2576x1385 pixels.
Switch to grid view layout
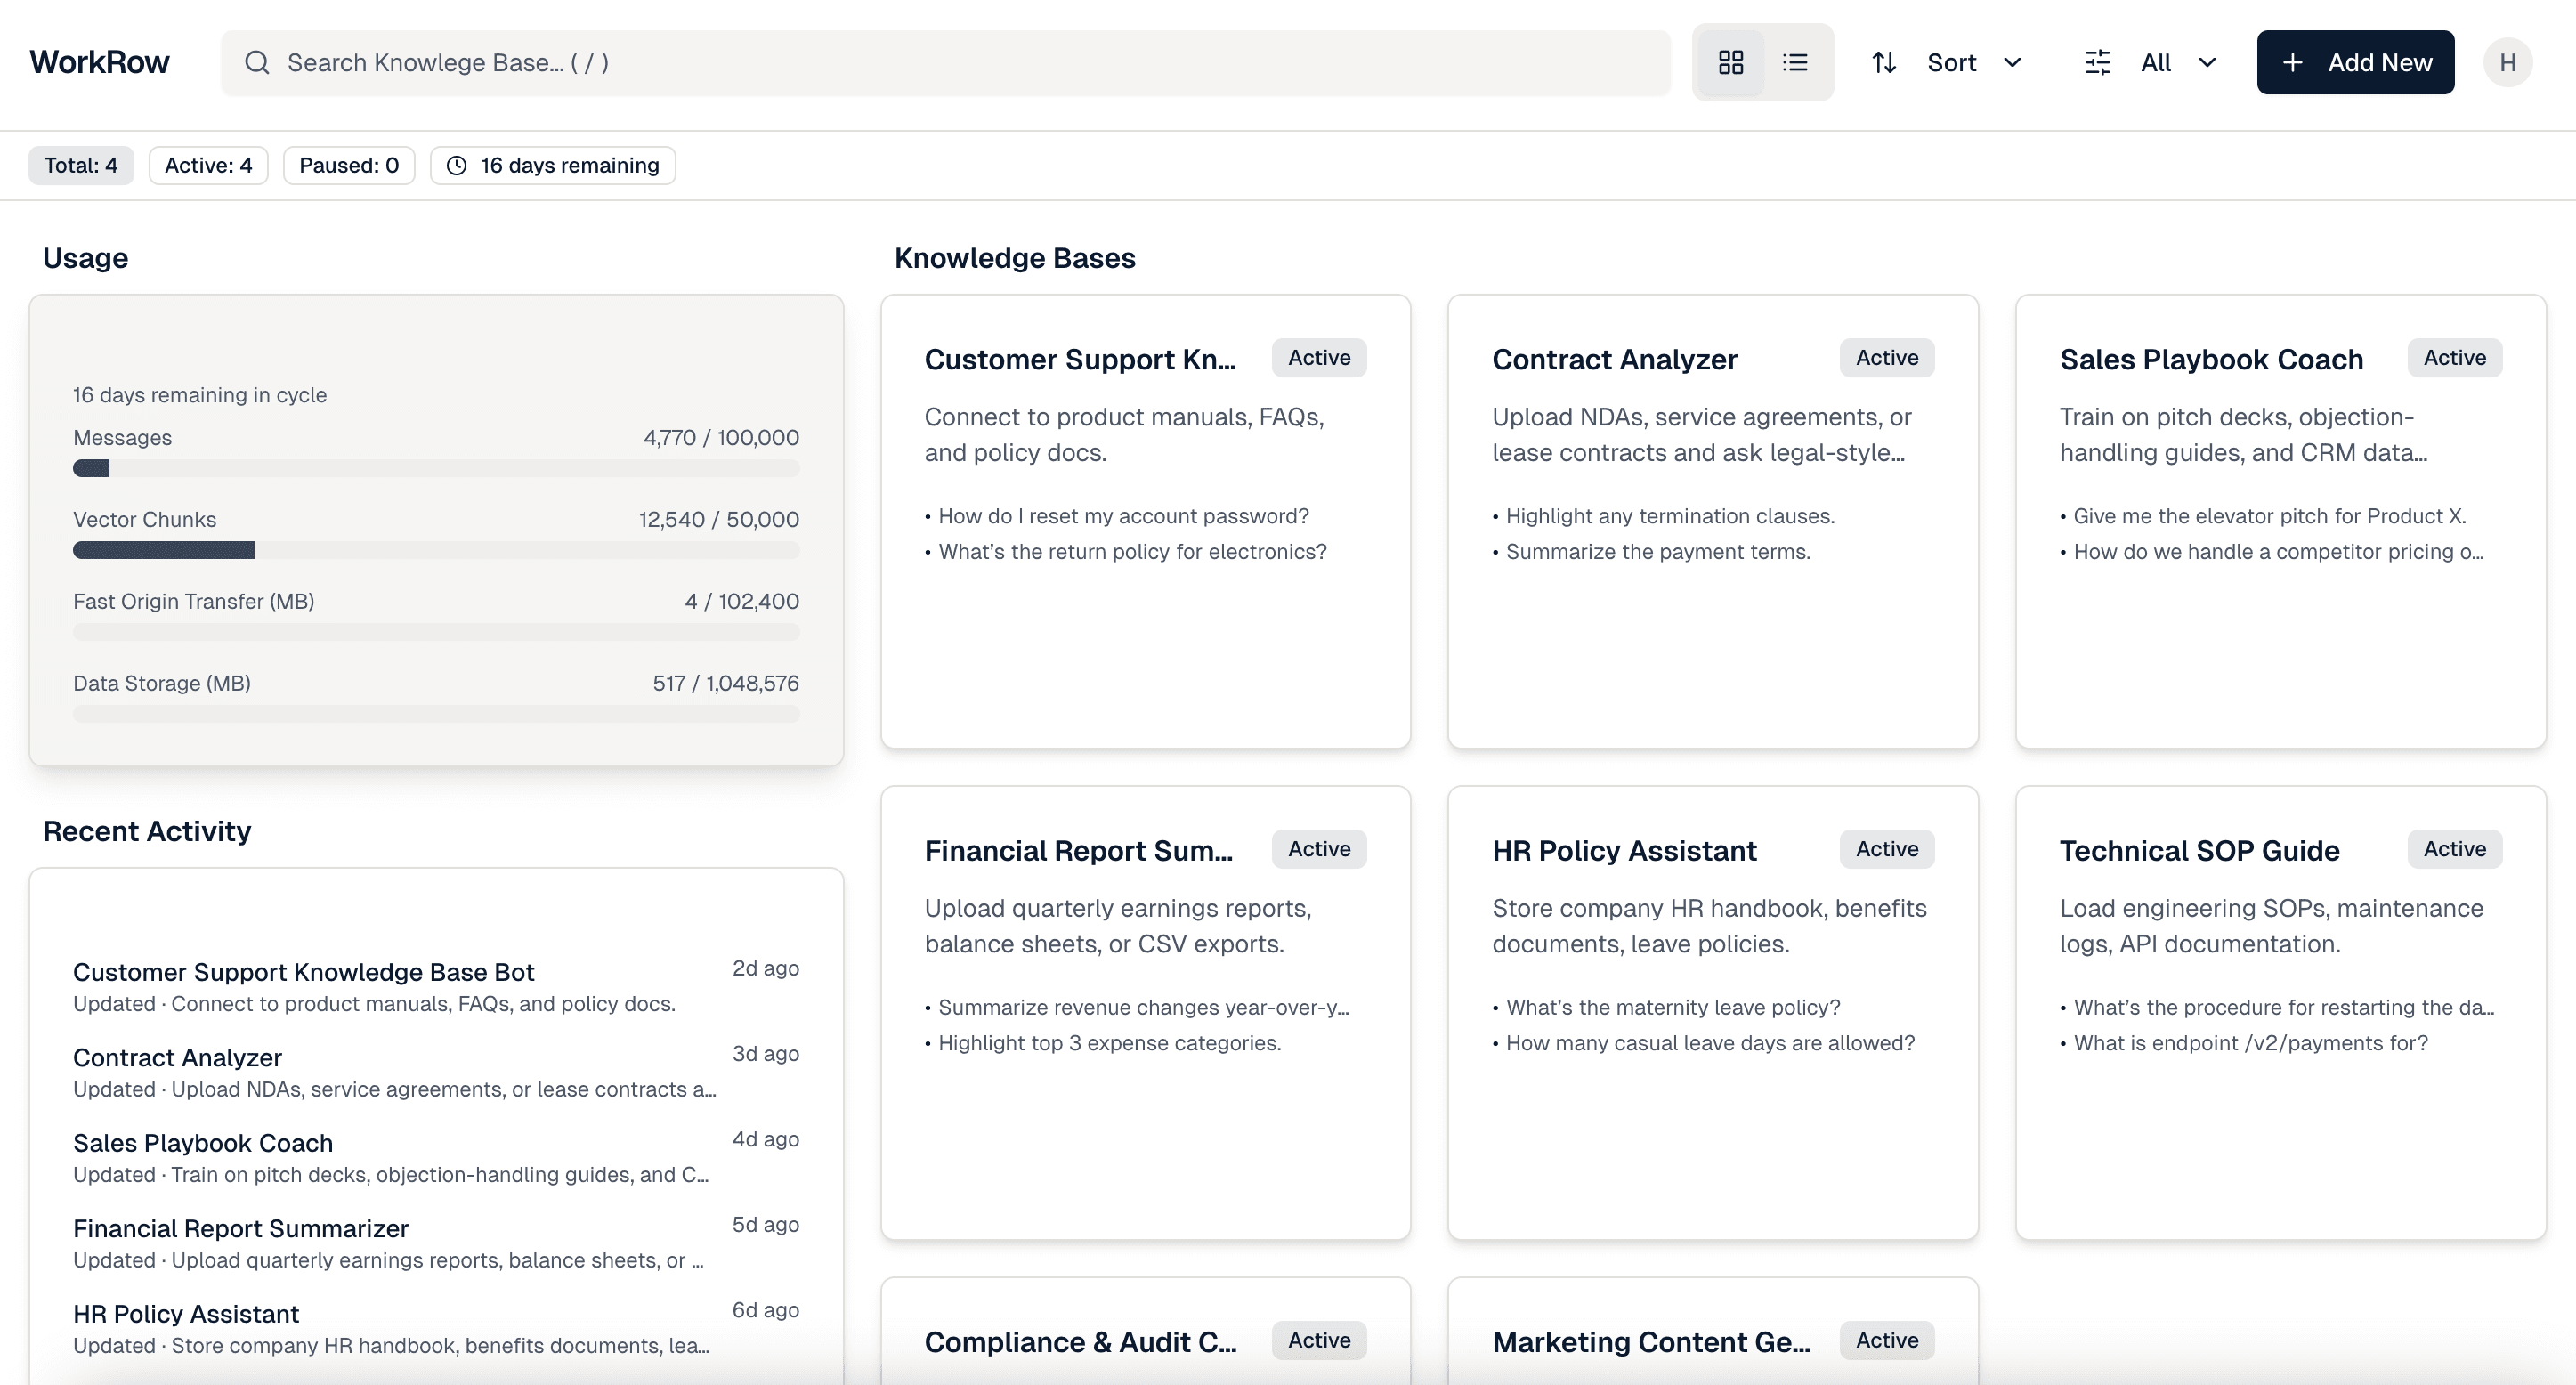(x=1731, y=62)
